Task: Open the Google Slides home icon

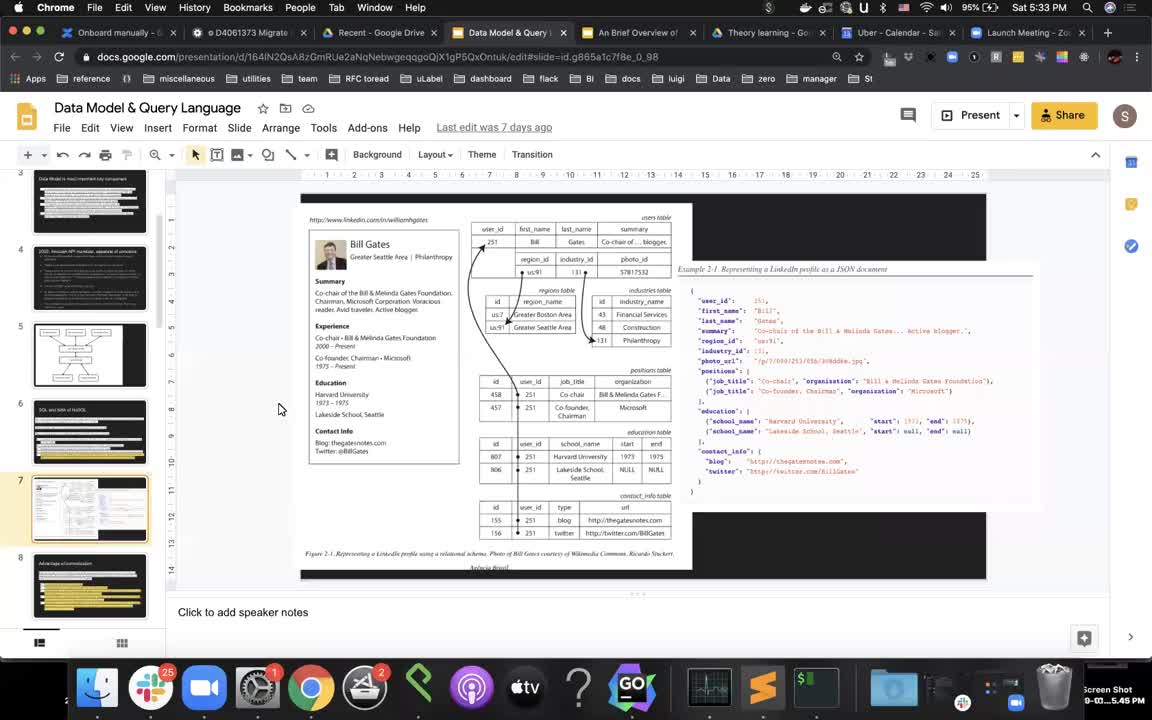Action: (x=27, y=117)
